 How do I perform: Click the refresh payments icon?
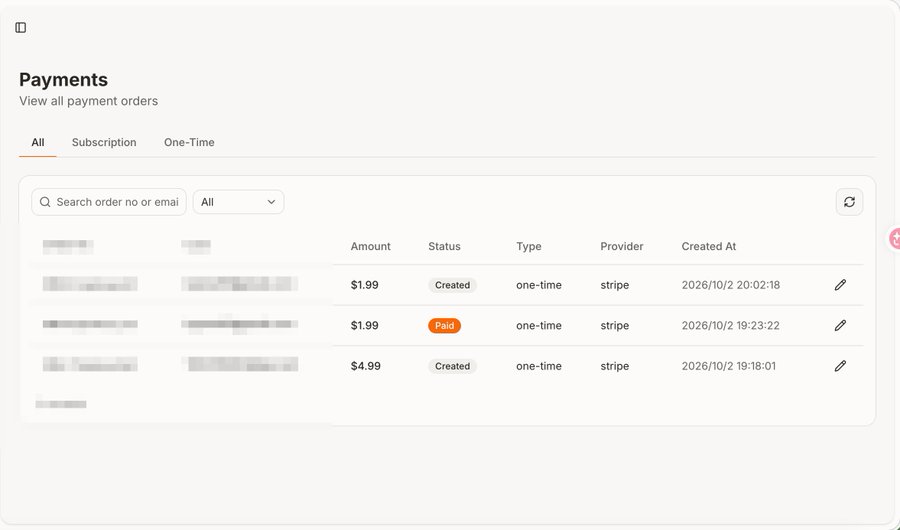(x=849, y=202)
